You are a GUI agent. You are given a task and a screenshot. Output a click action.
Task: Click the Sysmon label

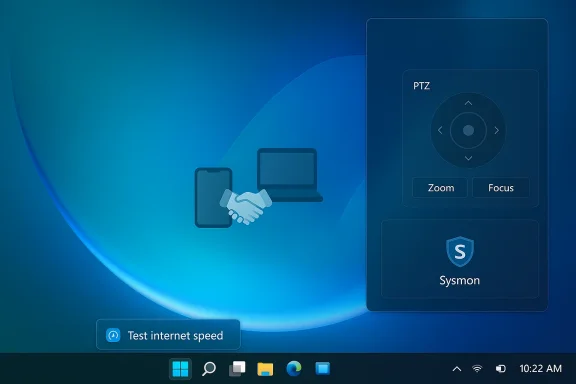[x=460, y=280]
